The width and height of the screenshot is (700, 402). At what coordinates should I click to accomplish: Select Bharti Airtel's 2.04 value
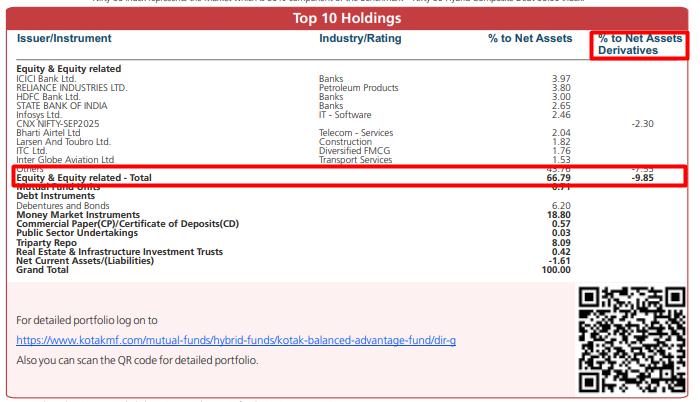[561, 133]
